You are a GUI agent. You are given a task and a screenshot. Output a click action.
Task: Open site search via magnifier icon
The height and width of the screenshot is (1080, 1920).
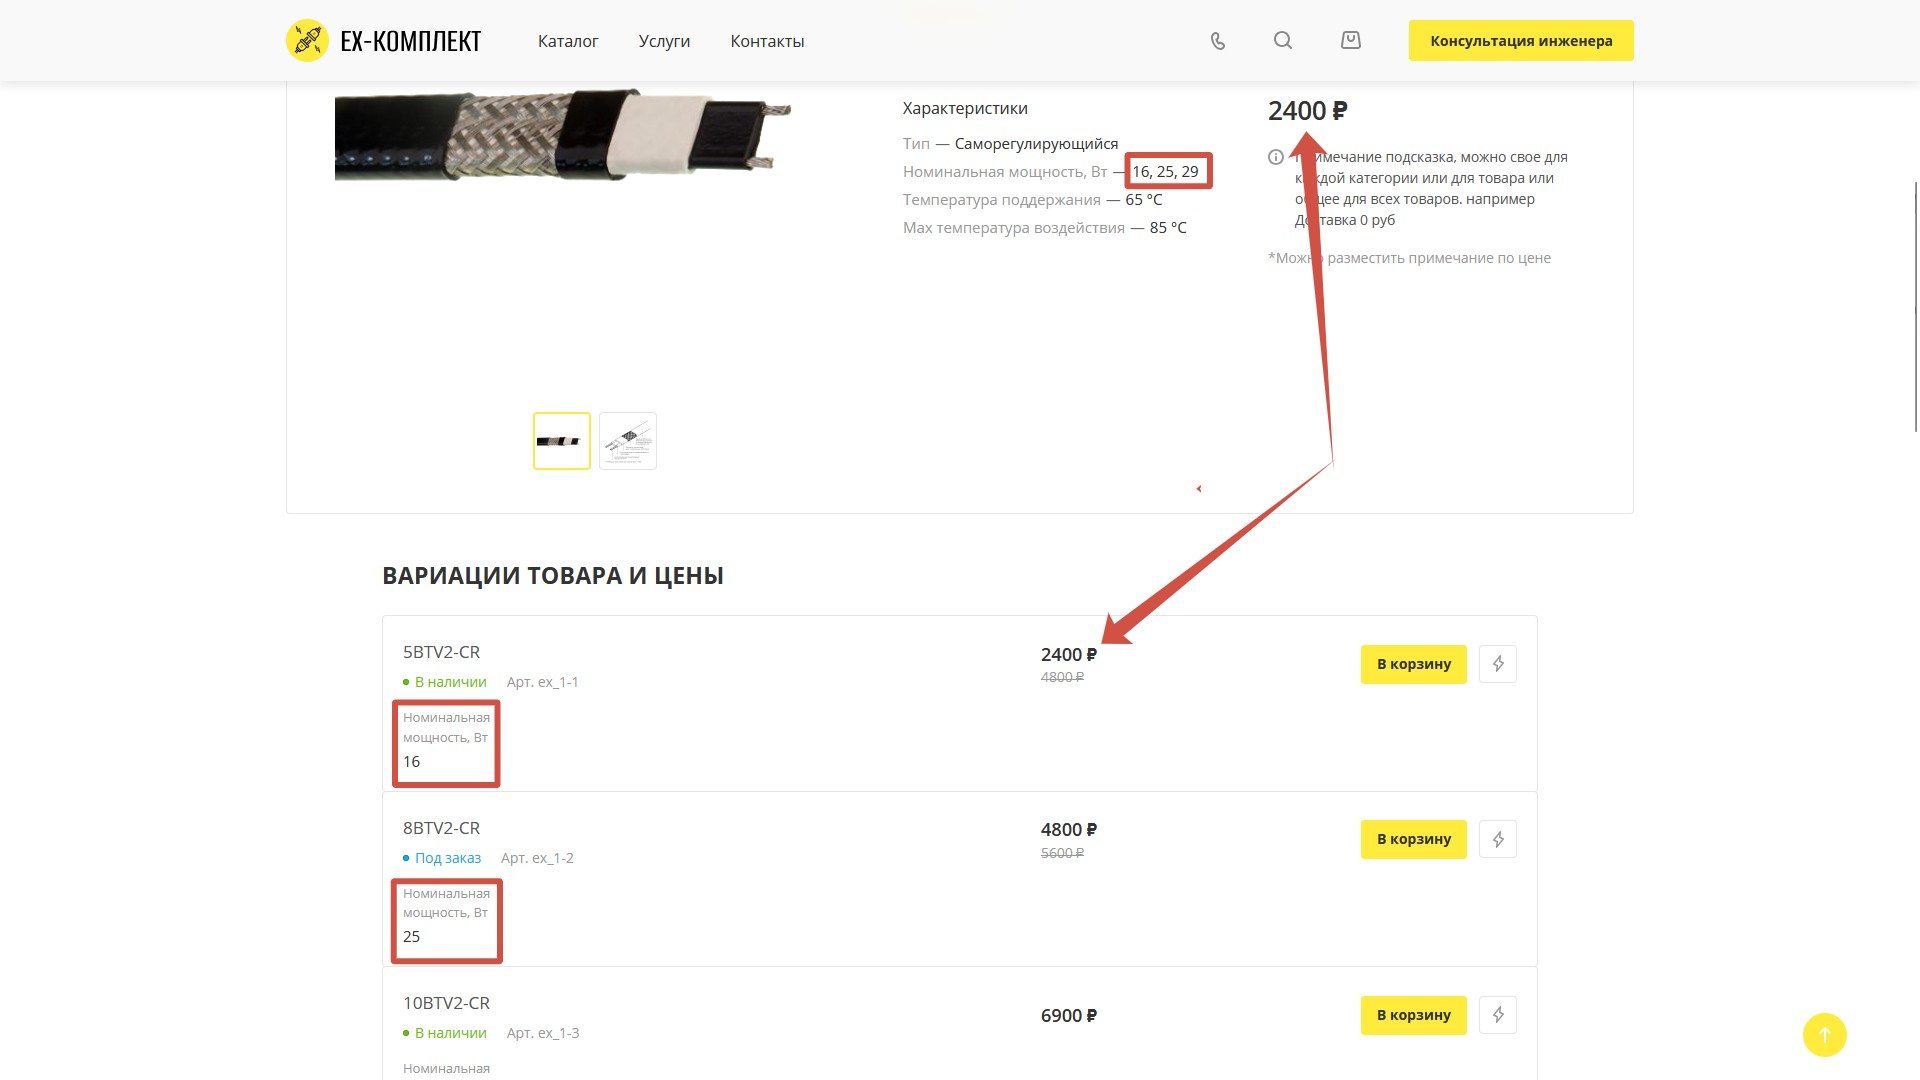coord(1283,41)
